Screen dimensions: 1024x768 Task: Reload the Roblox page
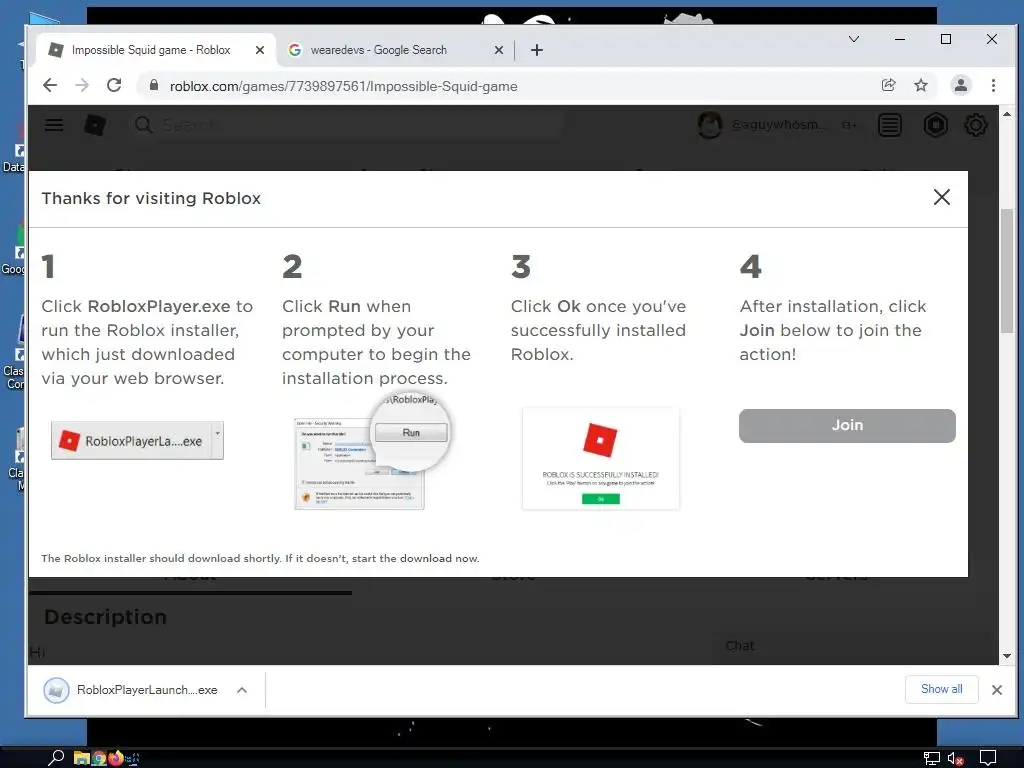tap(114, 86)
